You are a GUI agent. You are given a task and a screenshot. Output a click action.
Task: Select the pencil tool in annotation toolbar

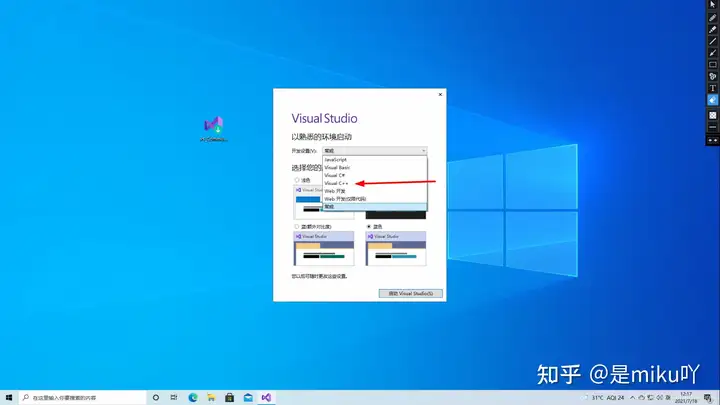point(712,17)
